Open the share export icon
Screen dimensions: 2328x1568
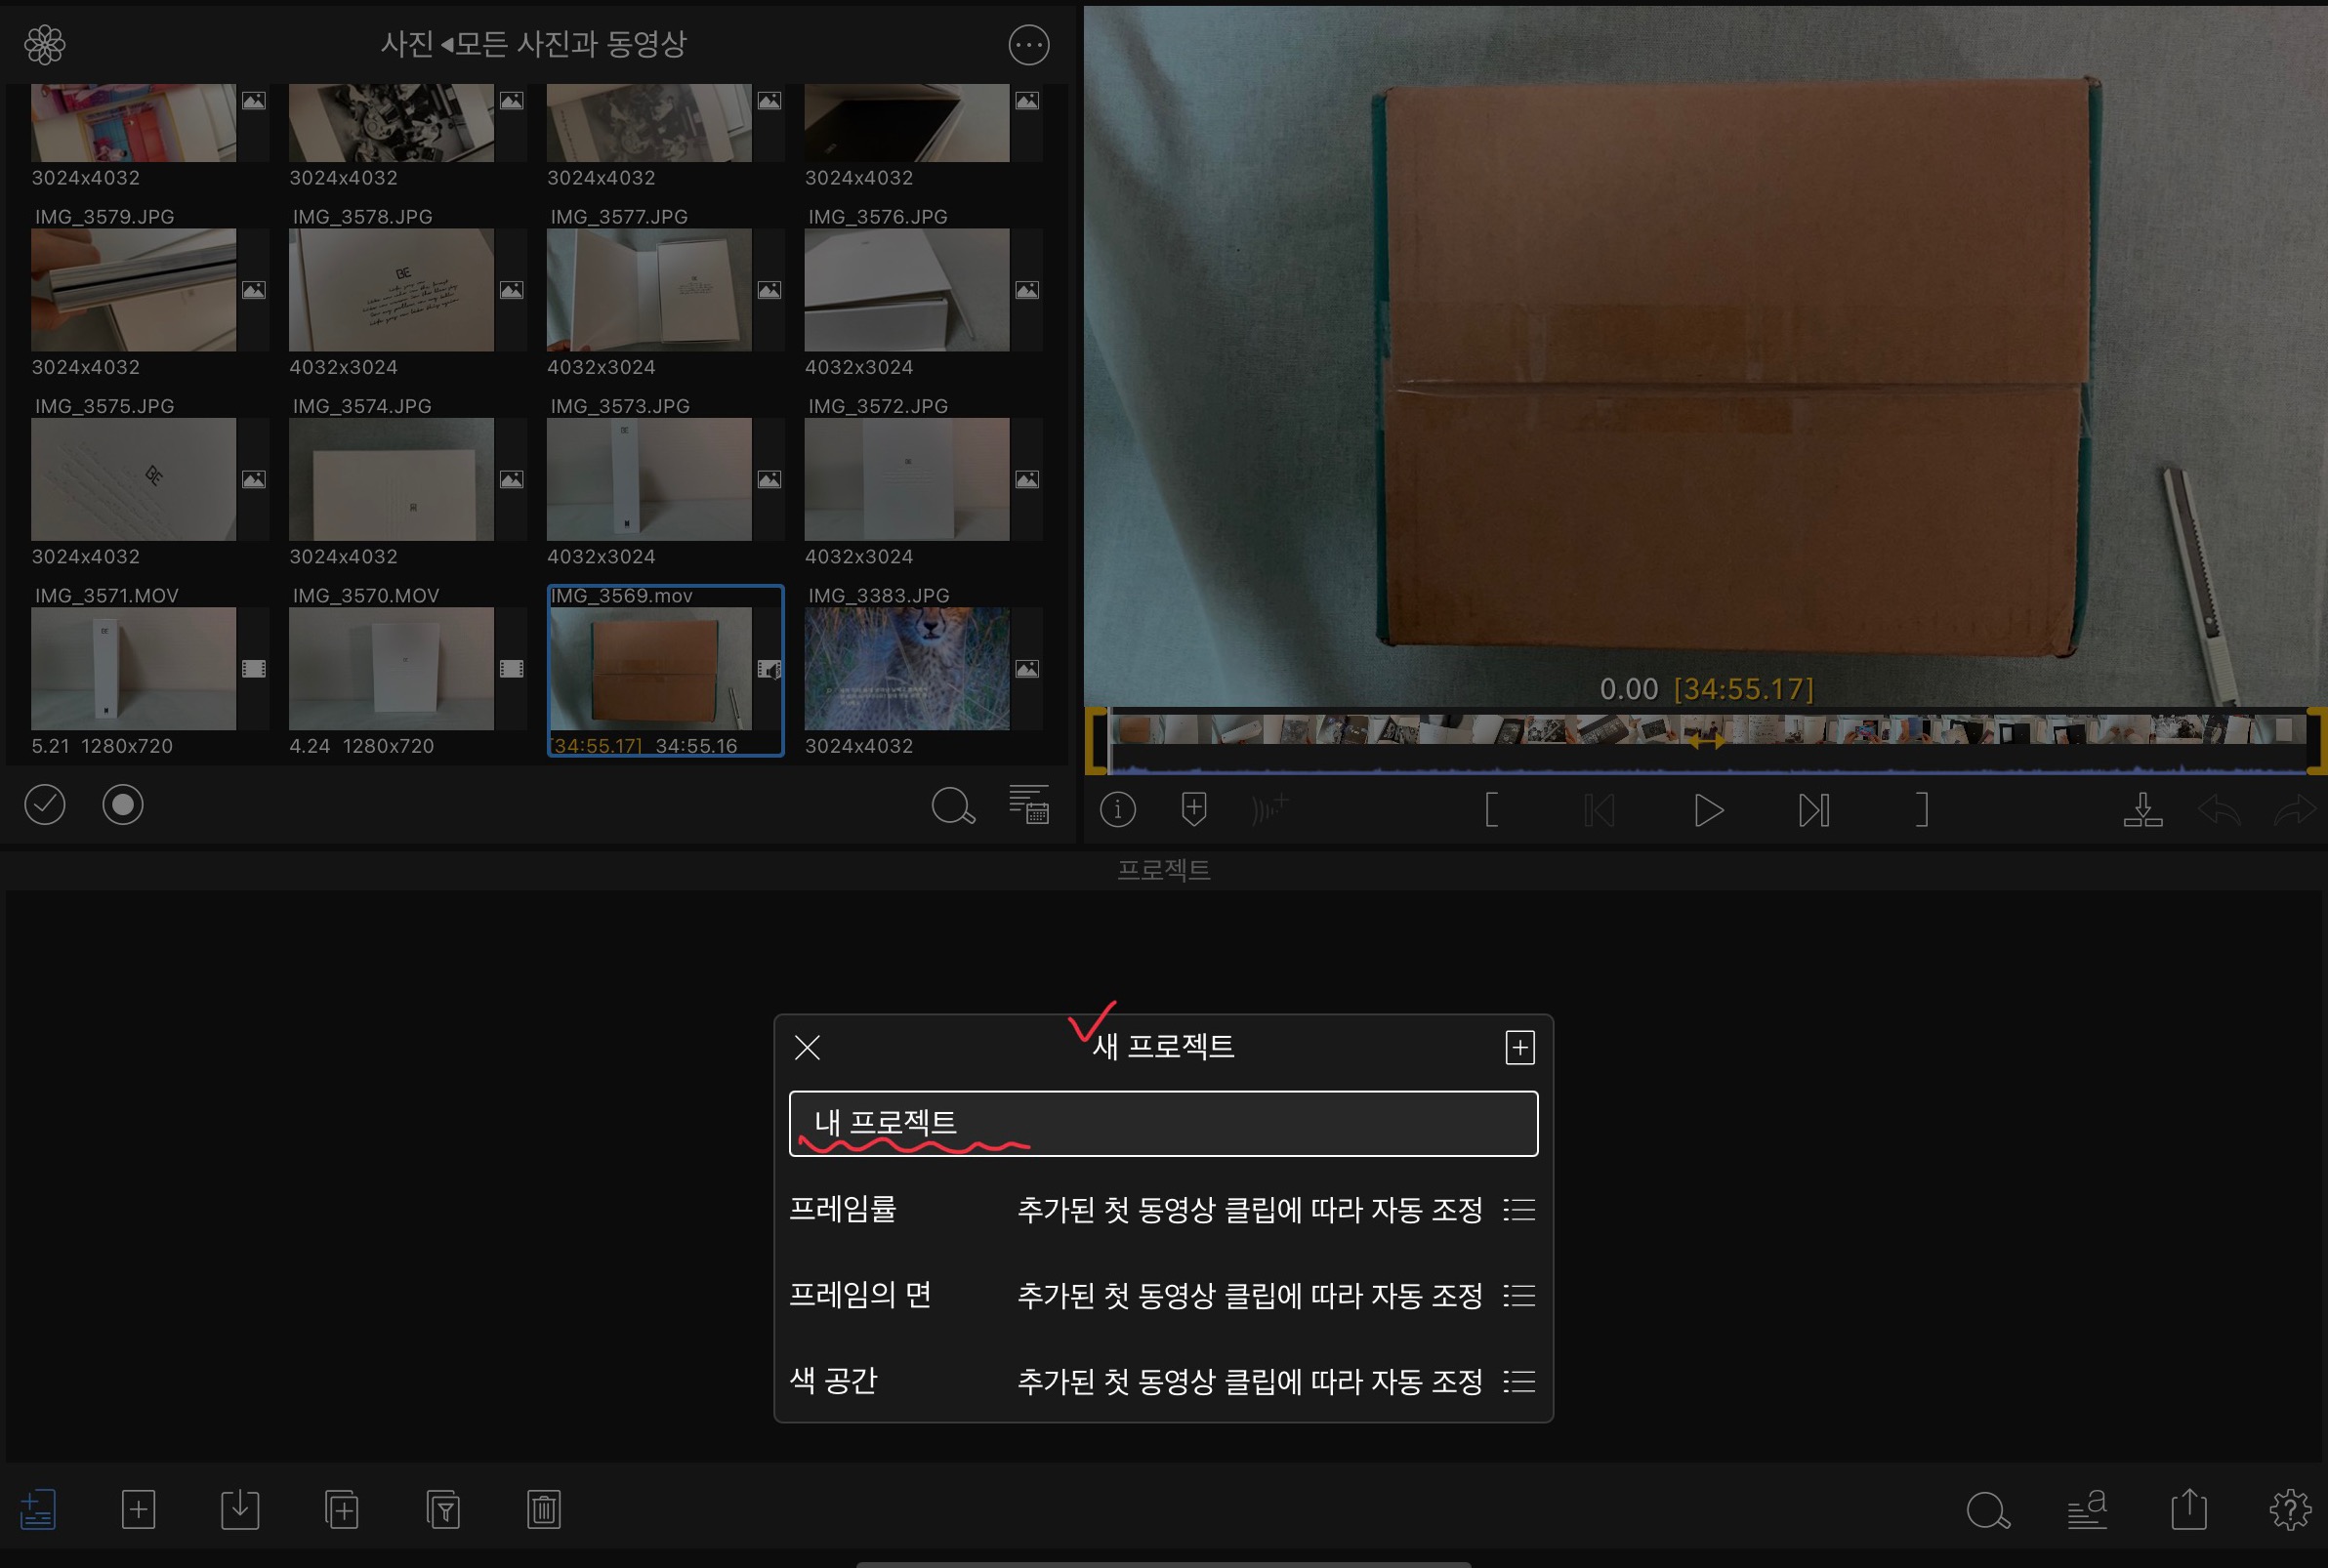pyautogui.click(x=2188, y=1509)
